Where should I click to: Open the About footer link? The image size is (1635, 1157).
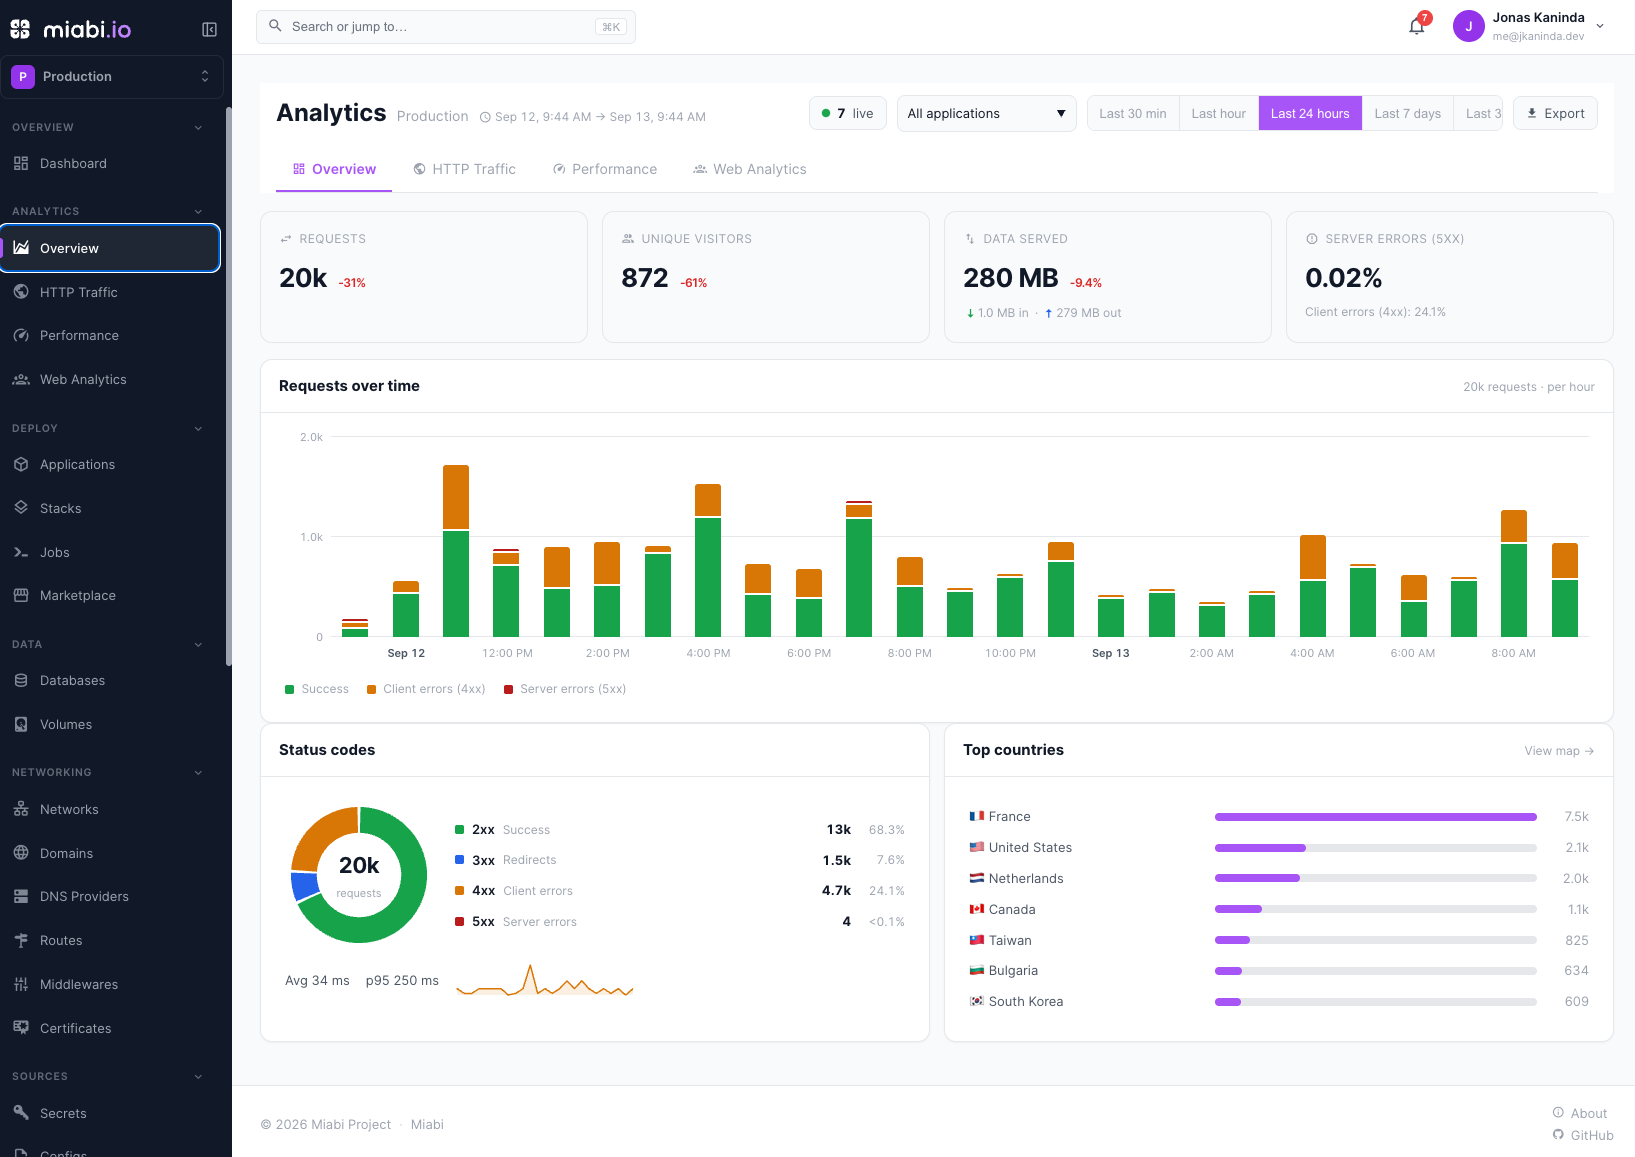coord(1580,1113)
